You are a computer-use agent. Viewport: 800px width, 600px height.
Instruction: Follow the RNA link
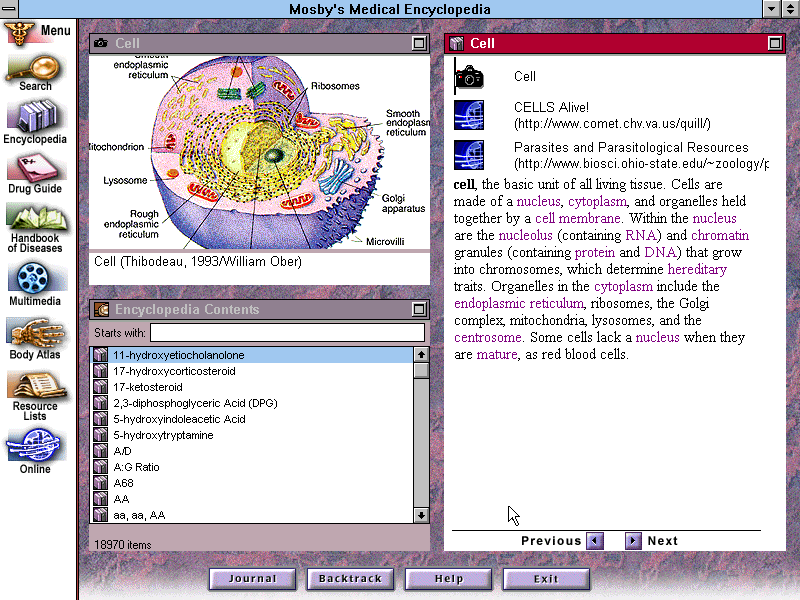pos(640,235)
